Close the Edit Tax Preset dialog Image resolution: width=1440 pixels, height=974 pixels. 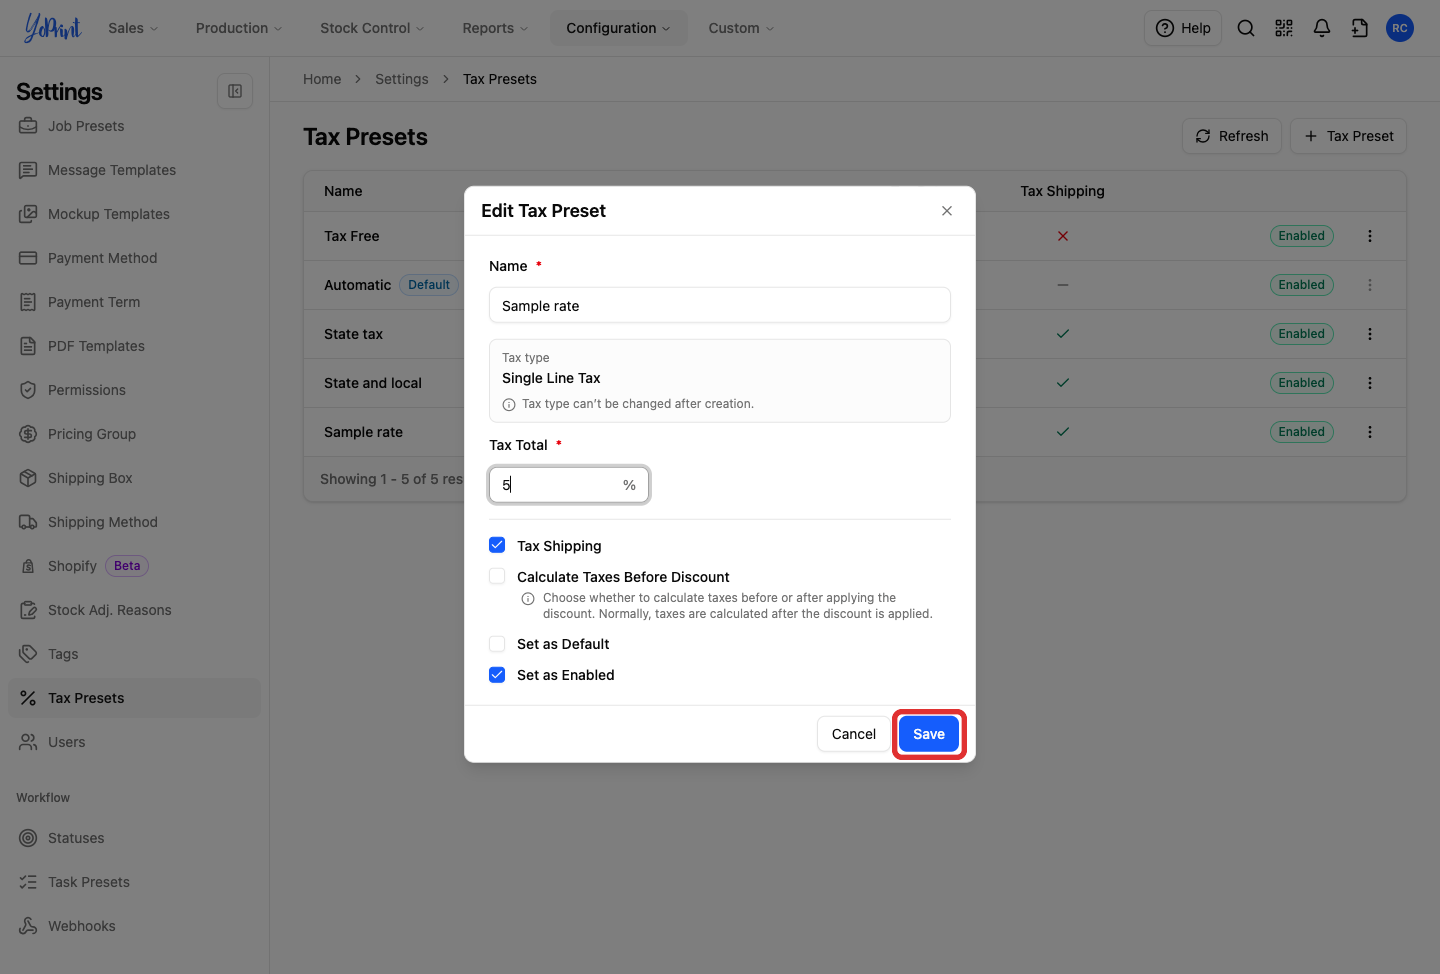tap(947, 211)
